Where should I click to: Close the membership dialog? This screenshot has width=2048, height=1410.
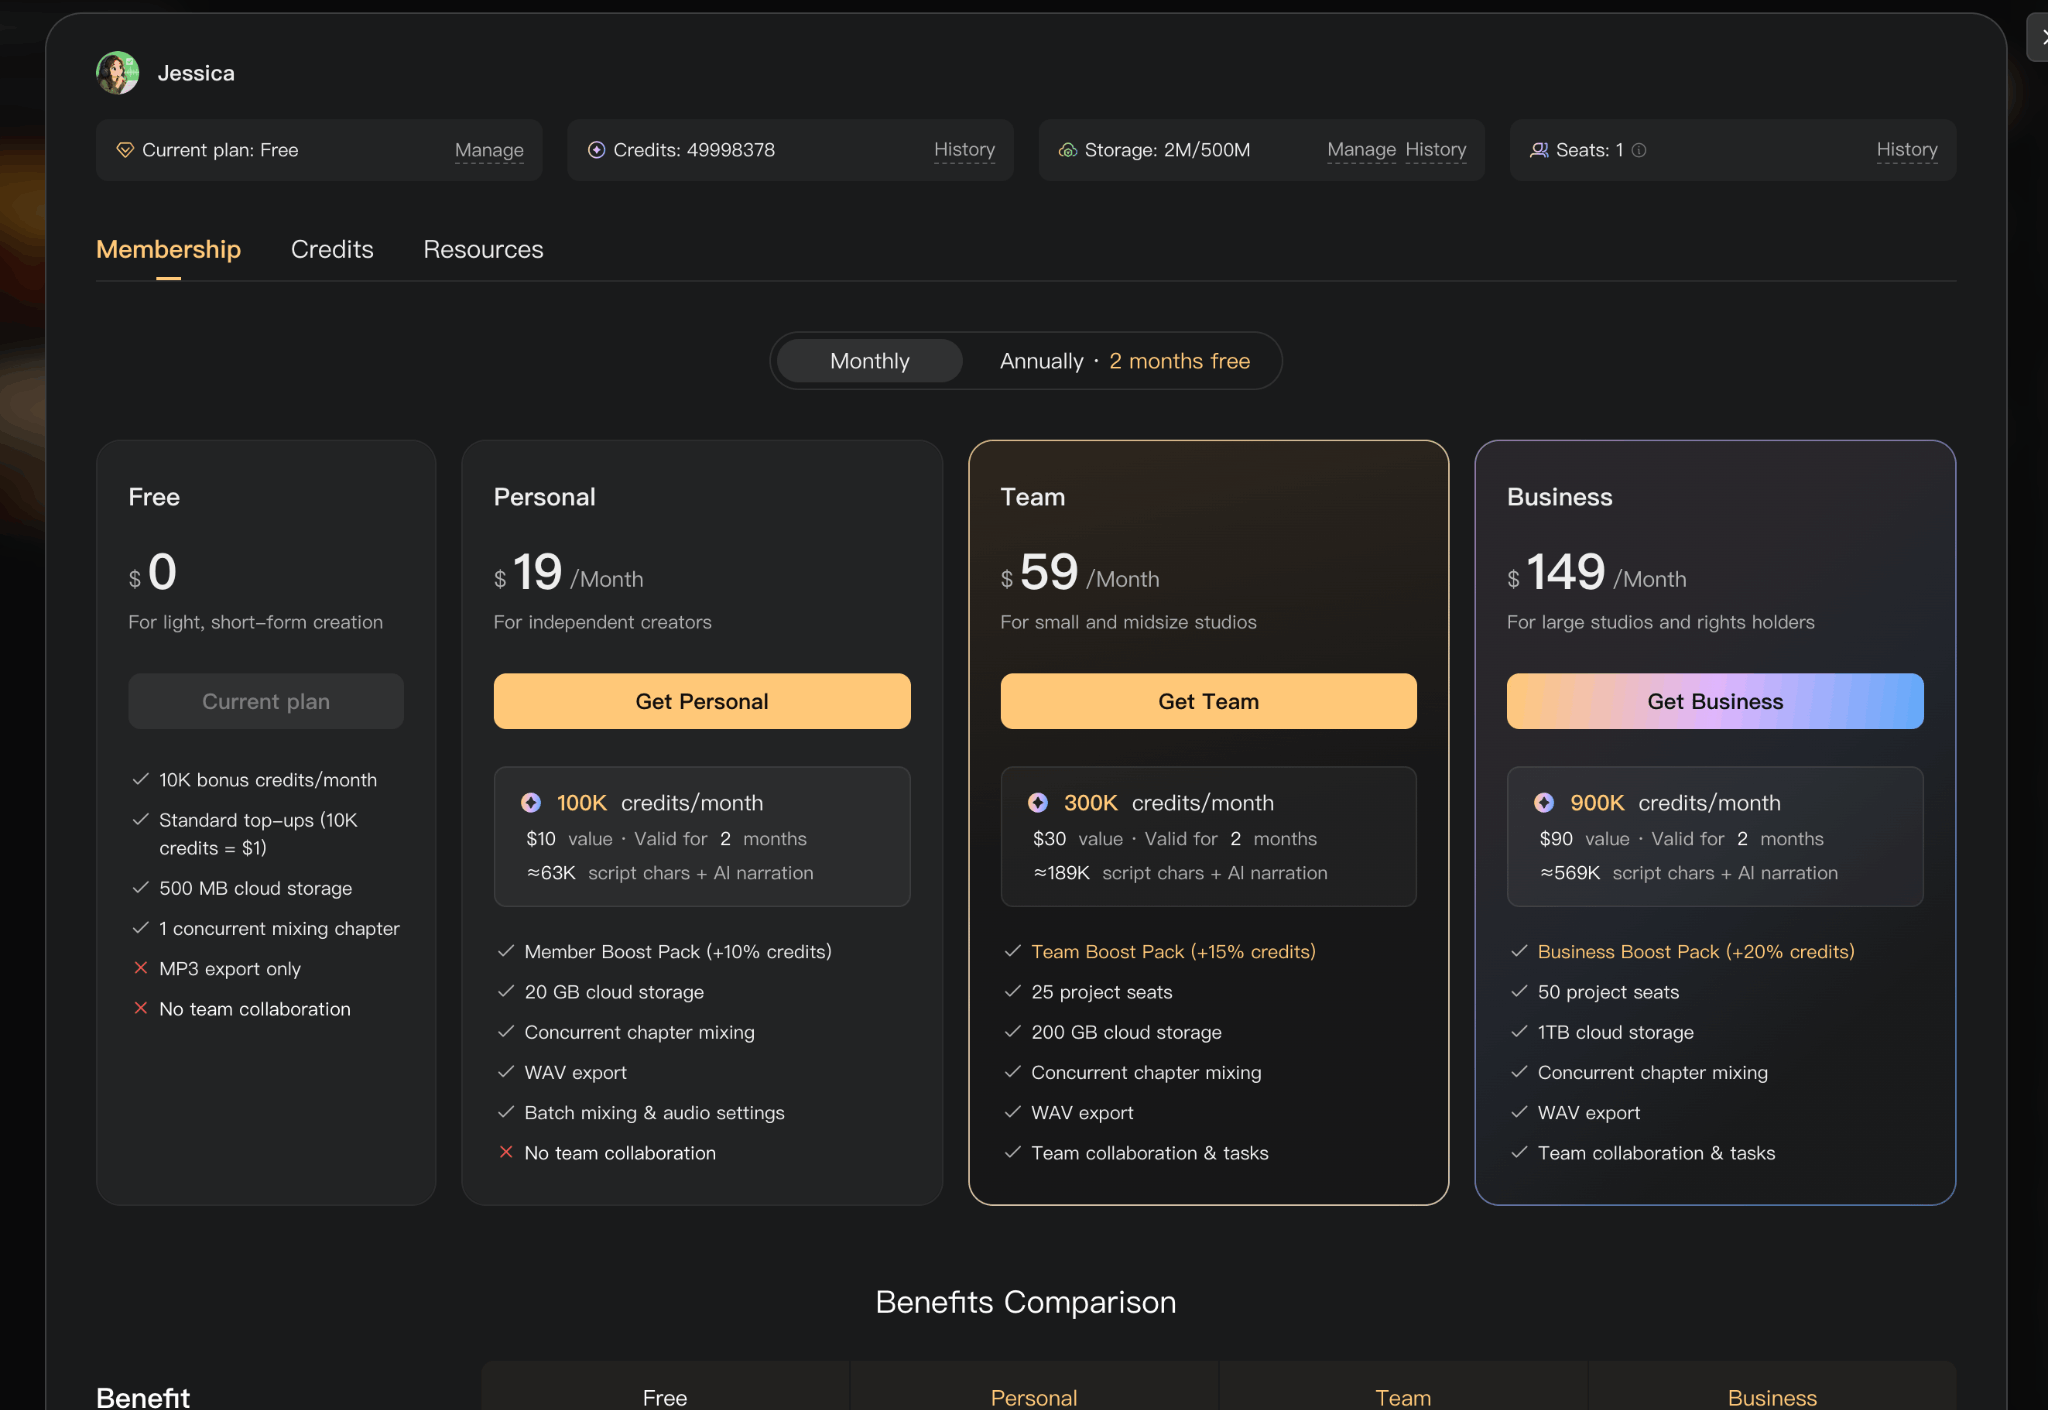pos(2040,38)
